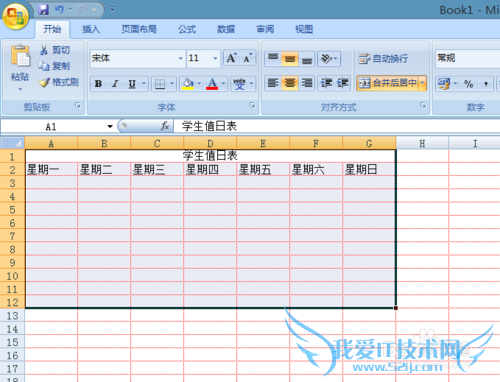Undo the last action

[59, 10]
